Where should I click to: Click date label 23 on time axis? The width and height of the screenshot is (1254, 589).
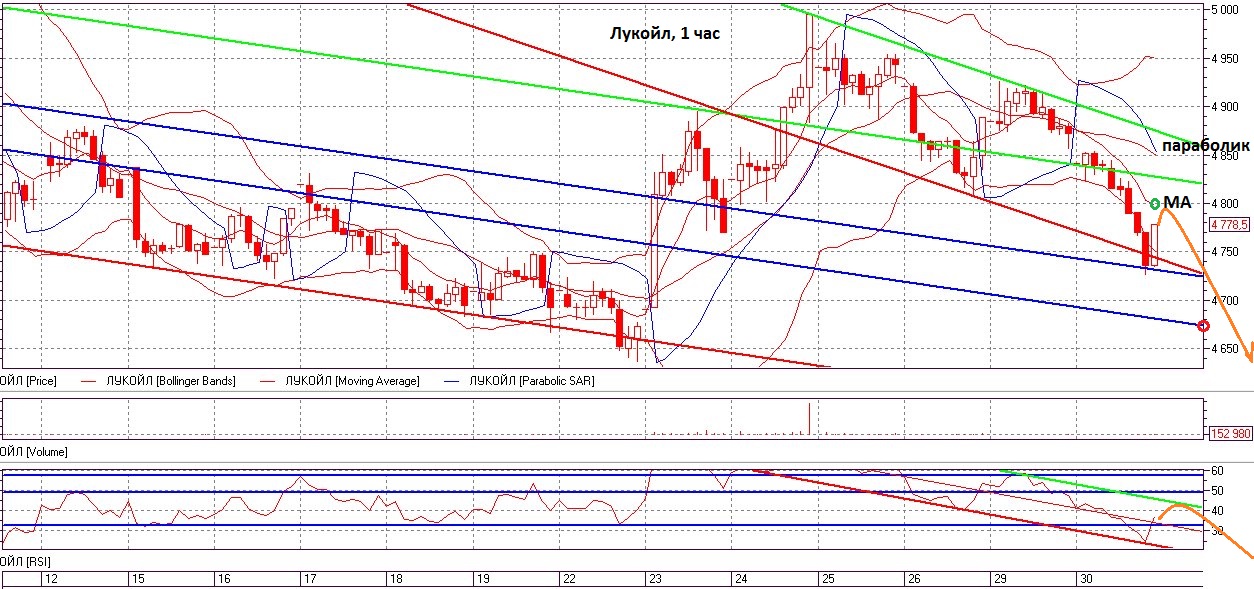click(x=654, y=579)
